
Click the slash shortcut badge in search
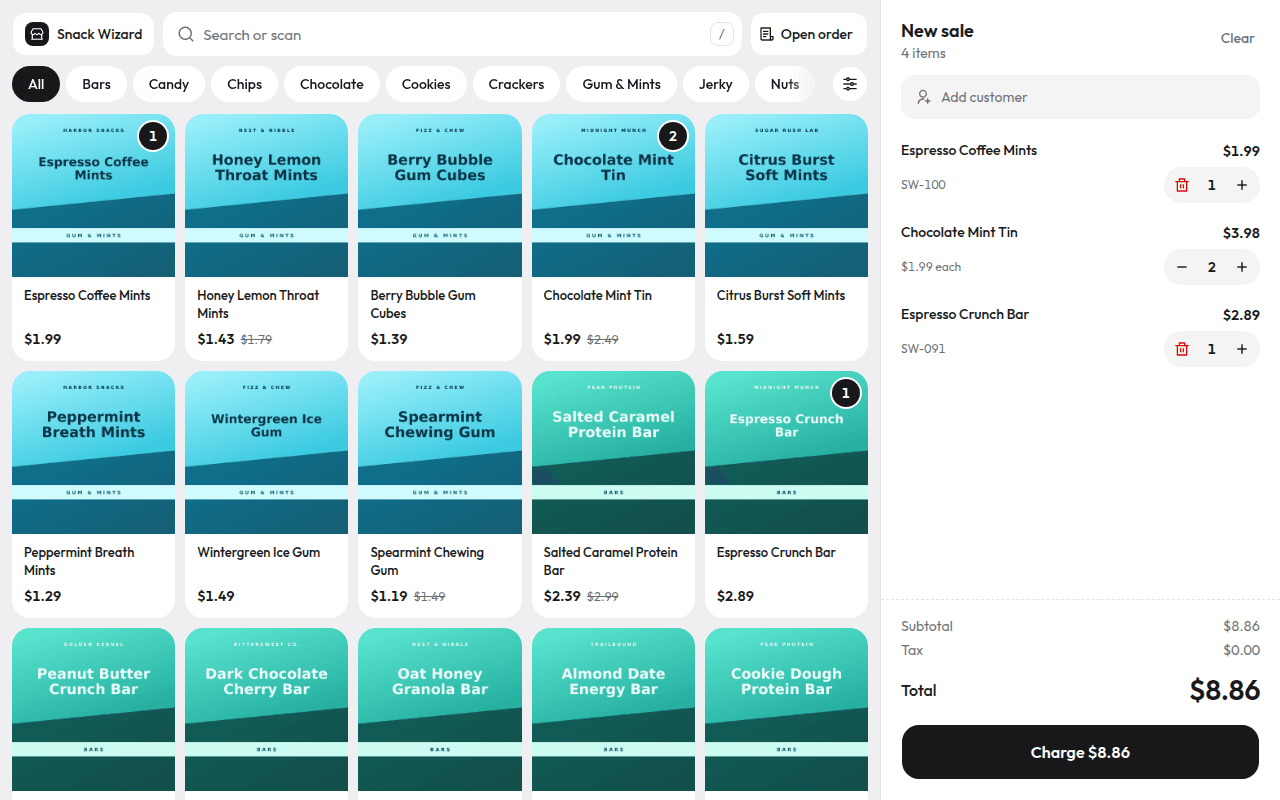click(722, 34)
